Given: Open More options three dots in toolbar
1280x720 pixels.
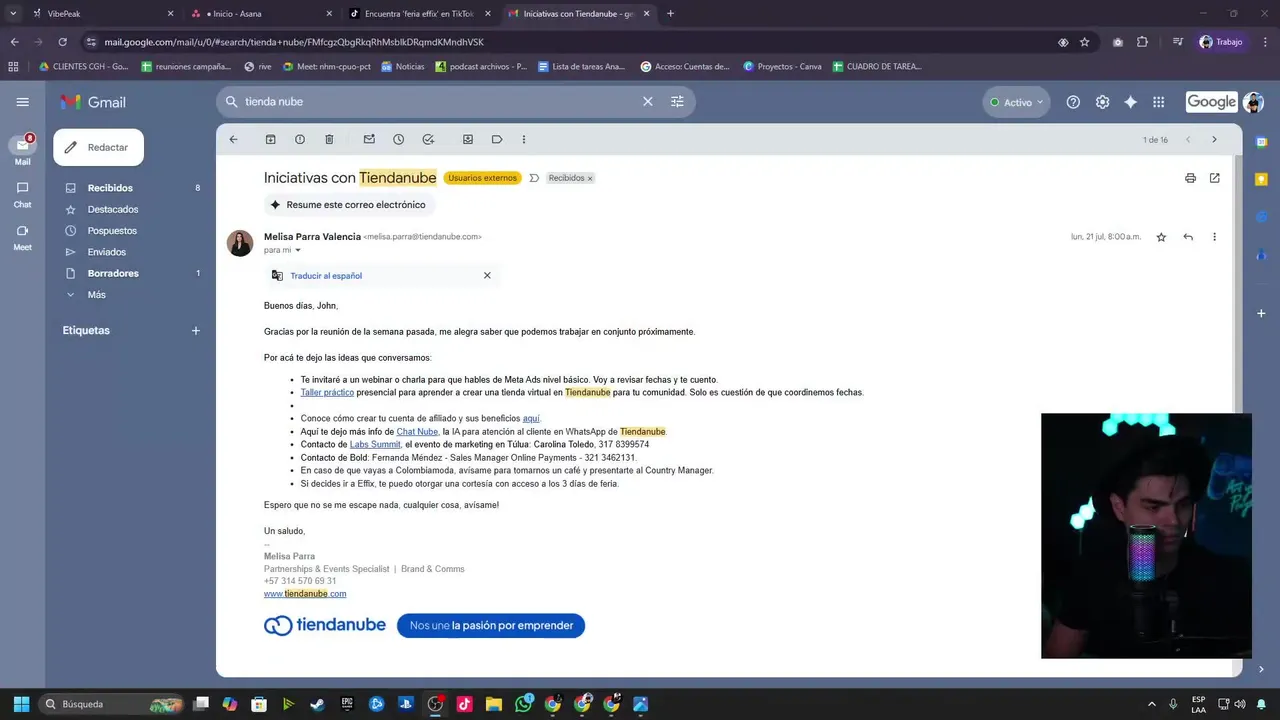Looking at the screenshot, I should (x=523, y=140).
